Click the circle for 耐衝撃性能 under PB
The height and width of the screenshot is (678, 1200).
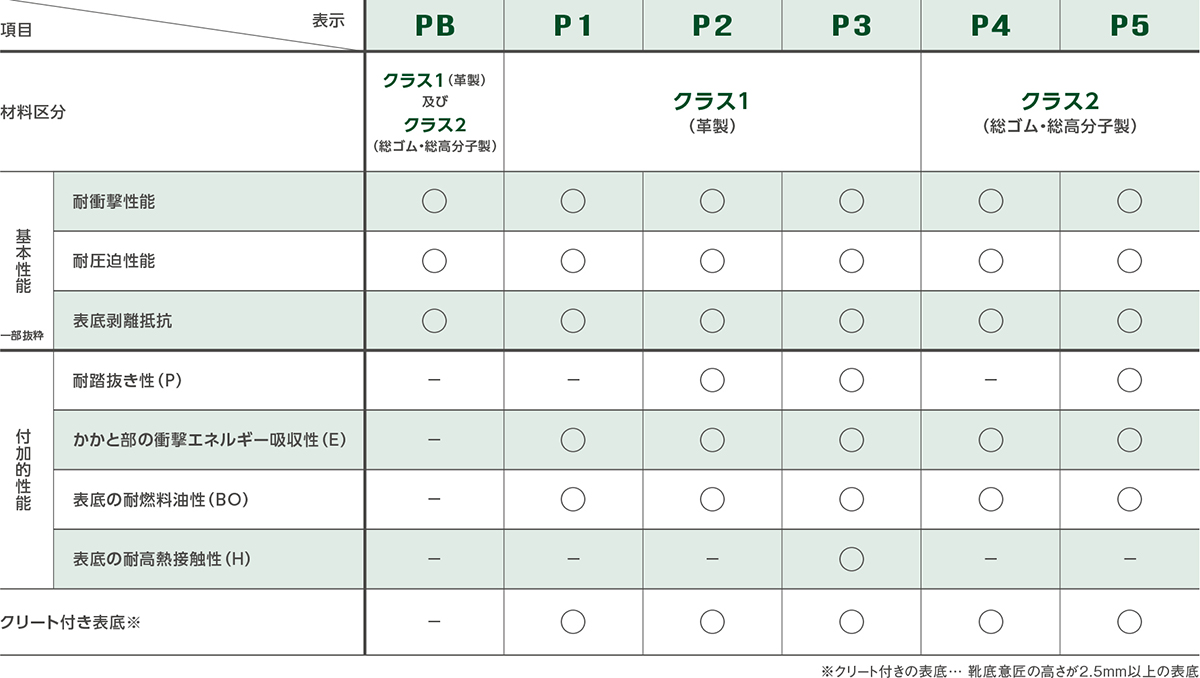click(433, 201)
